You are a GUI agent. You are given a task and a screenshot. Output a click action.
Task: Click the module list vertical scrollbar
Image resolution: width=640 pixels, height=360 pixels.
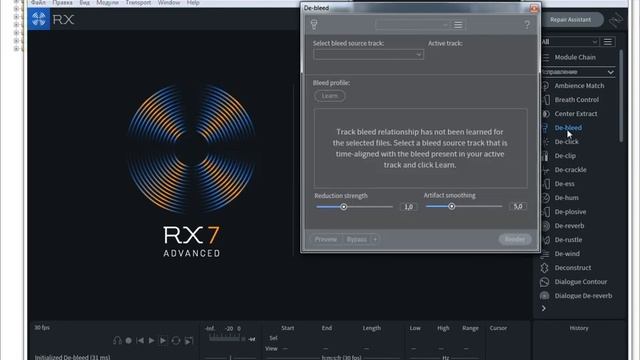[621, 96]
